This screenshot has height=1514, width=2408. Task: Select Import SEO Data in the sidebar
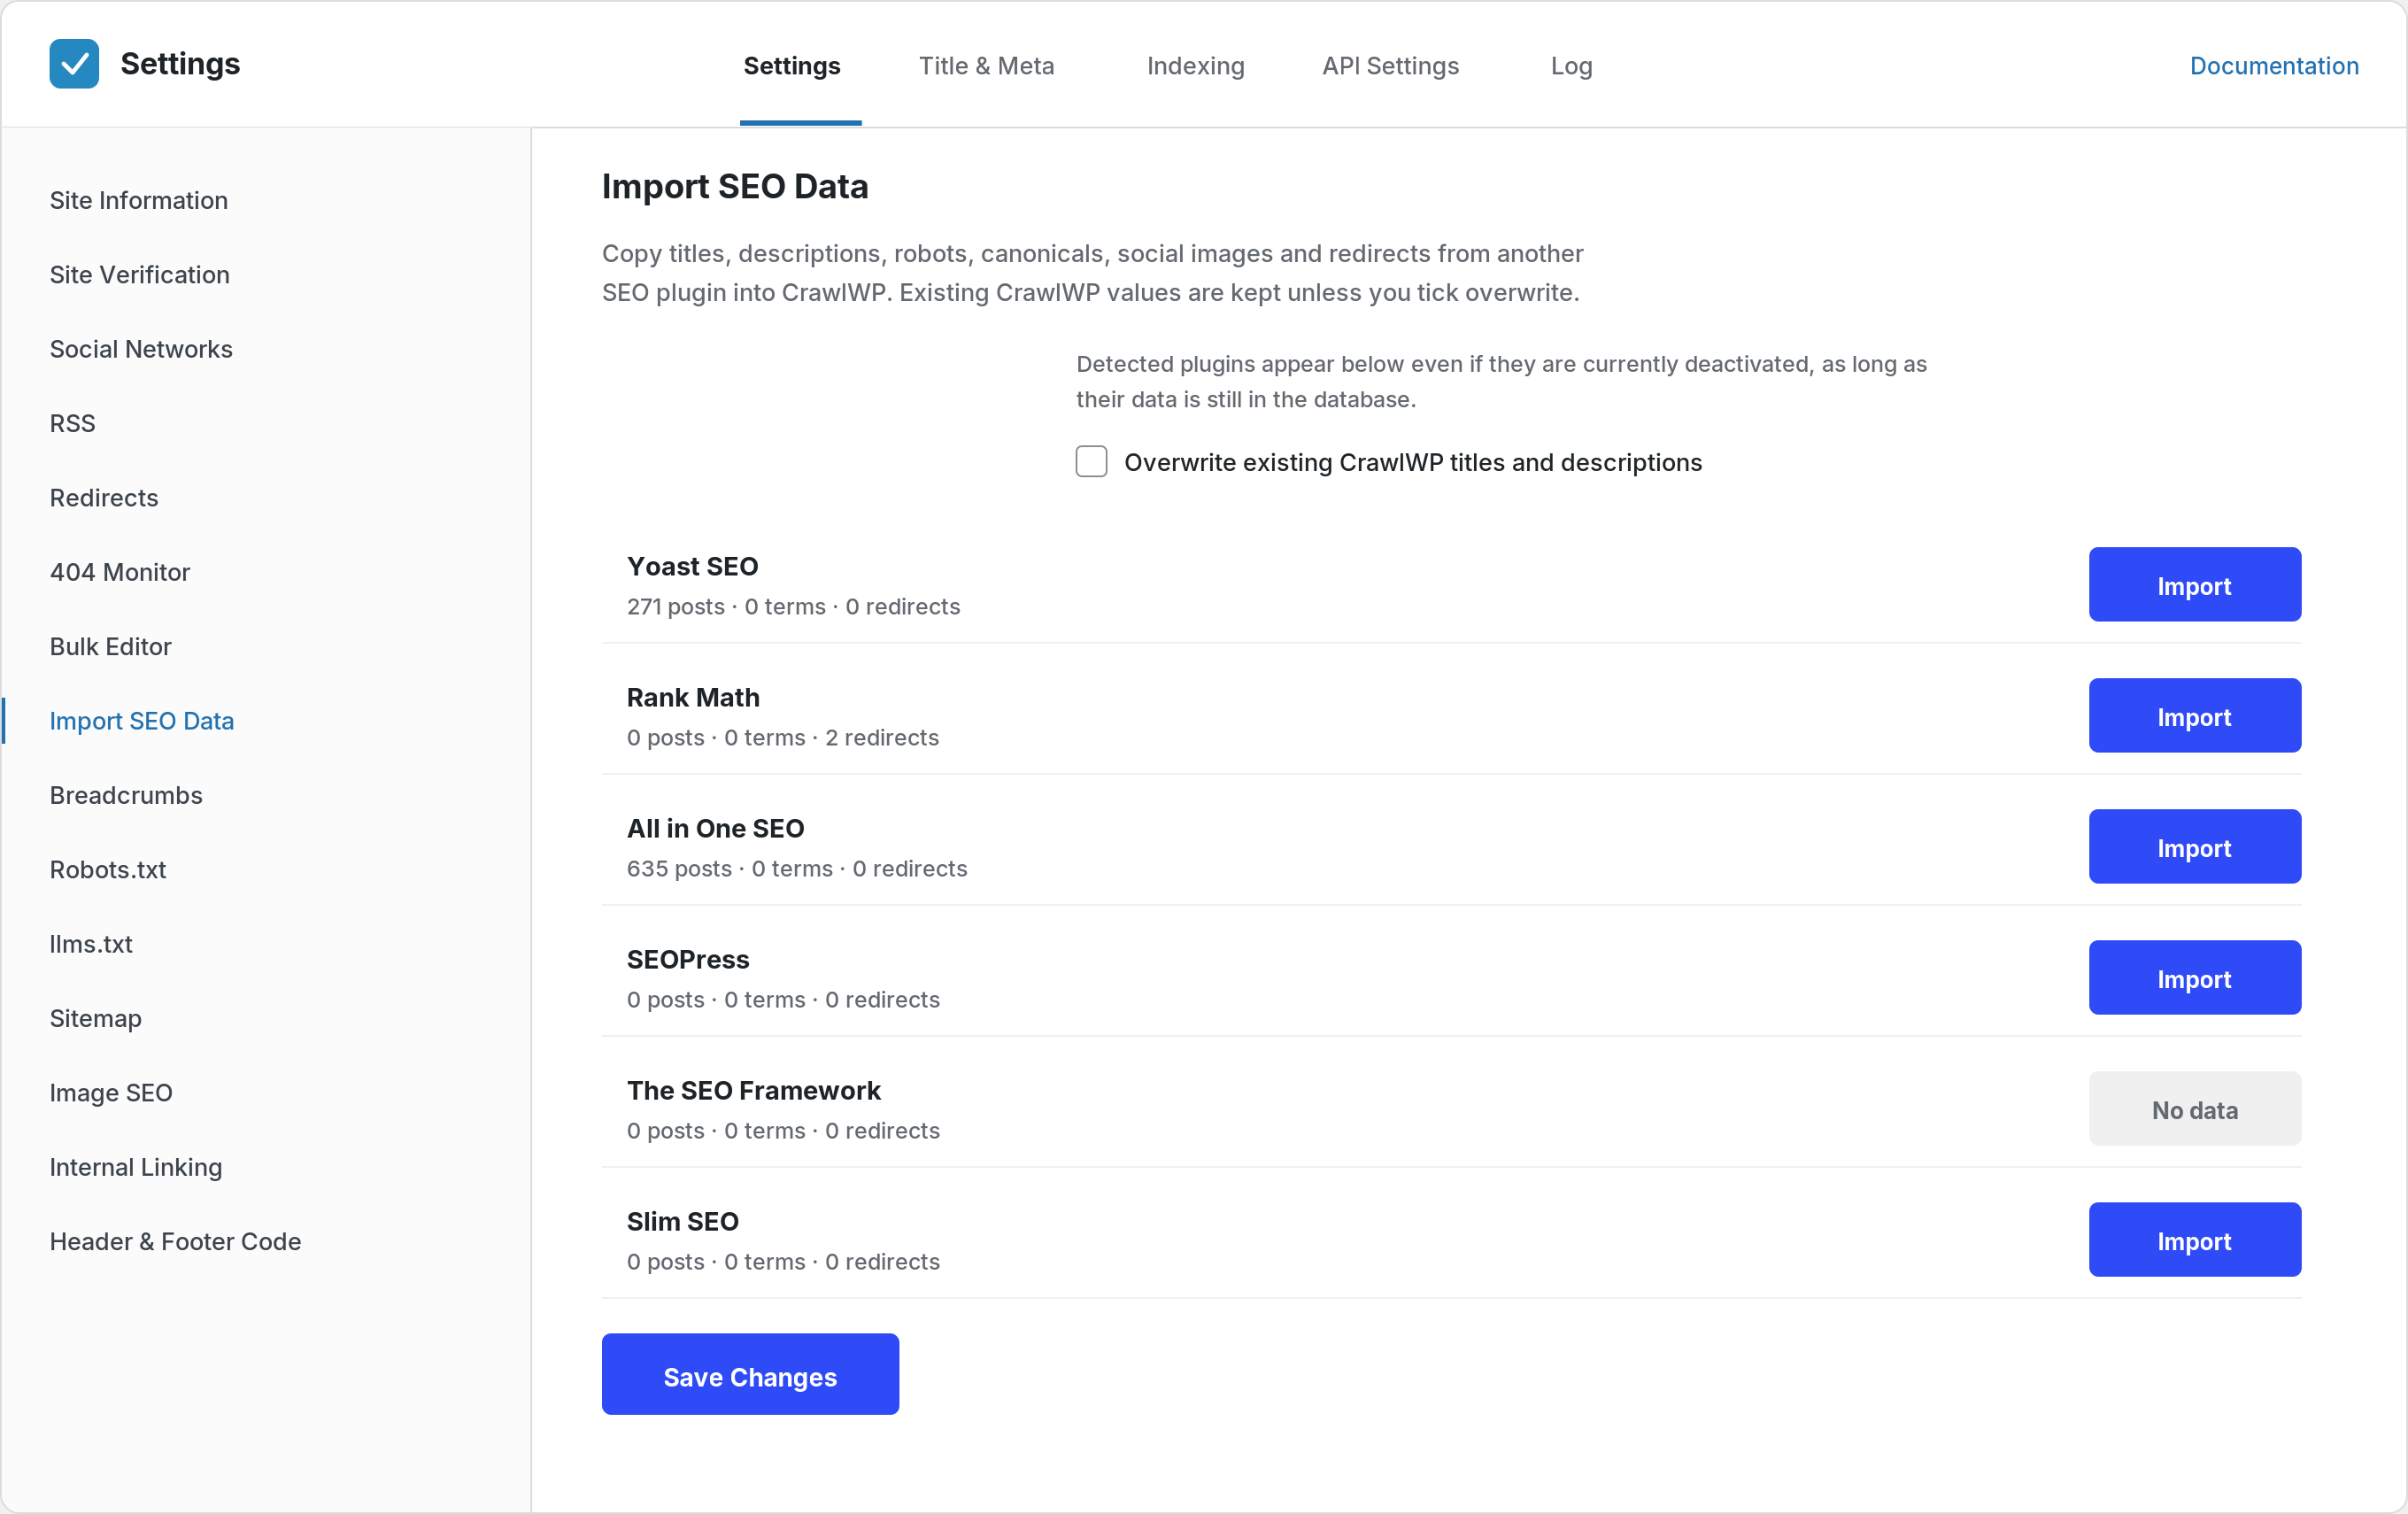pyautogui.click(x=141, y=721)
